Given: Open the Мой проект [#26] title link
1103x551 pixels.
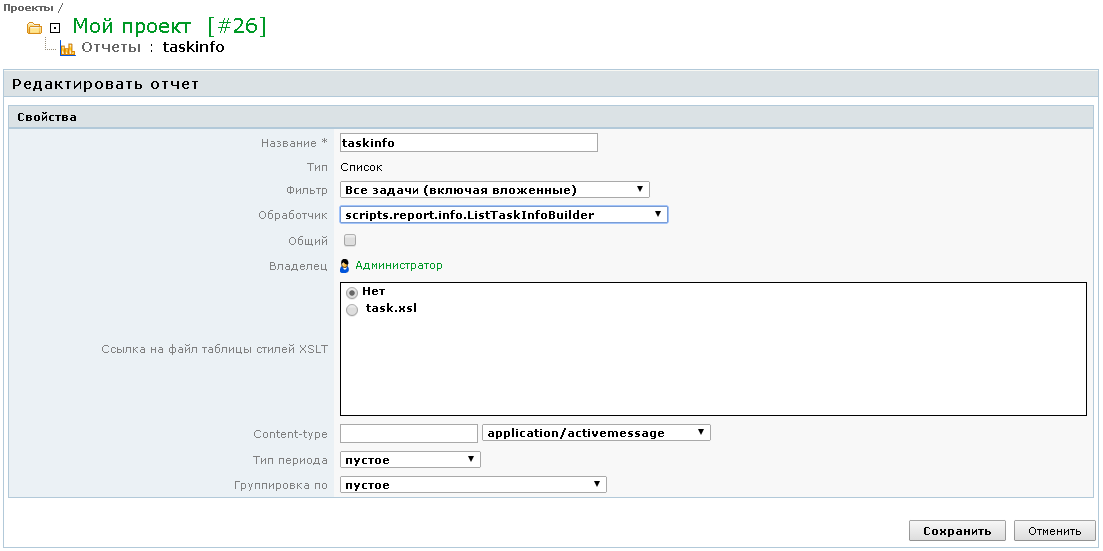Looking at the screenshot, I should 169,27.
